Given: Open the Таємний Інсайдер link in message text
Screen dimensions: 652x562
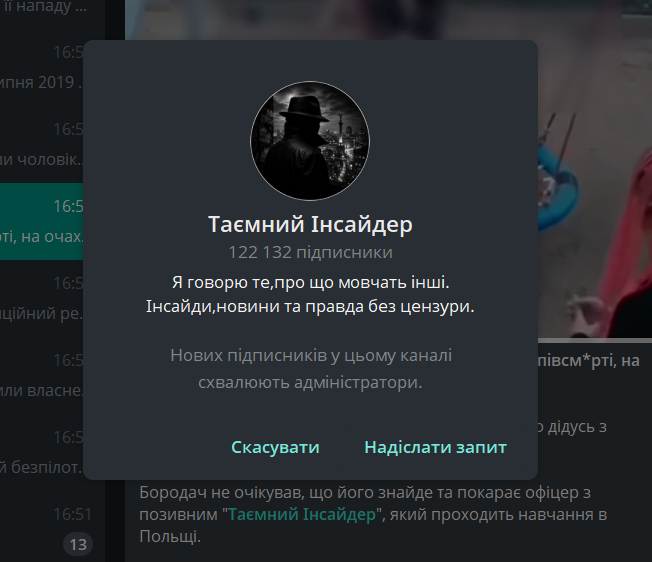Looking at the screenshot, I should click(302, 515).
